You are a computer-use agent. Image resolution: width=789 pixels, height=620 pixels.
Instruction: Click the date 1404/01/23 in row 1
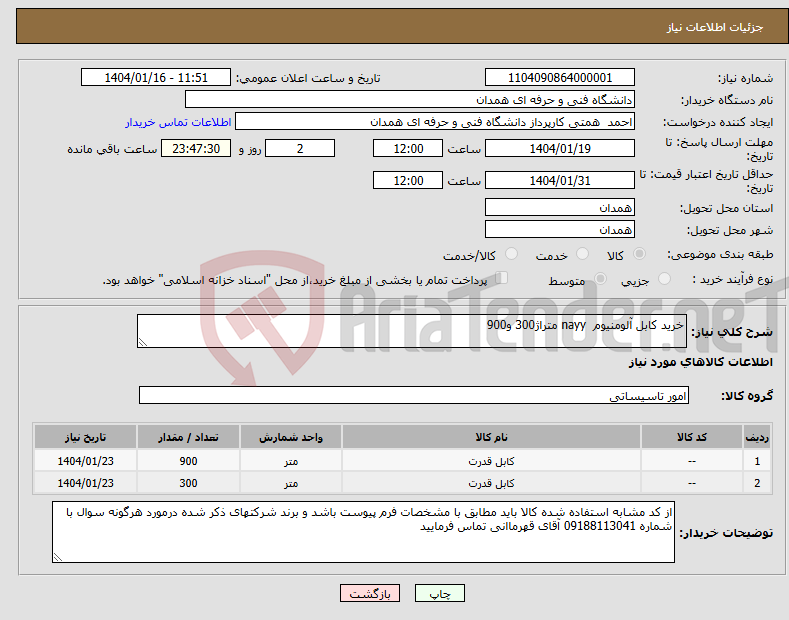85,461
